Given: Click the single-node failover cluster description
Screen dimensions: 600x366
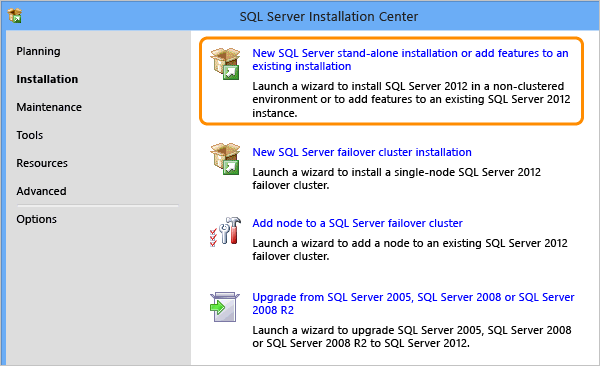Looking at the screenshot, I should pos(396,179).
